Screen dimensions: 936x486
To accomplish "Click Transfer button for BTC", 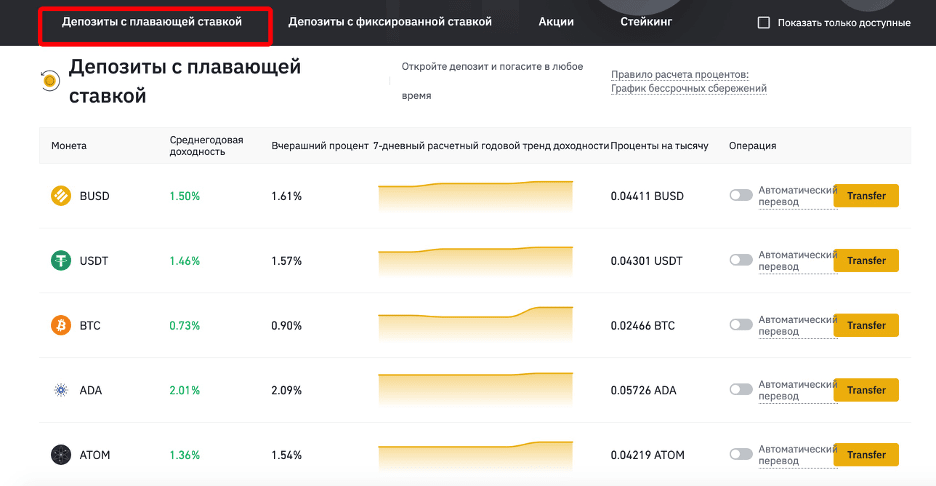I will click(x=866, y=325).
